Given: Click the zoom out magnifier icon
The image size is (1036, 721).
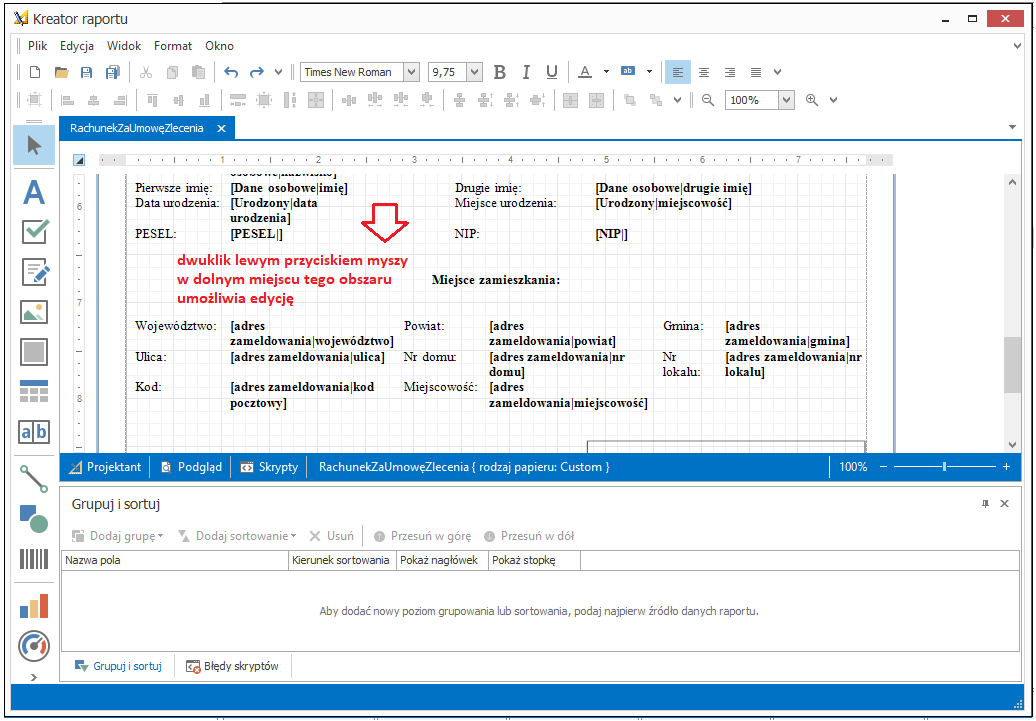Looking at the screenshot, I should tap(708, 100).
